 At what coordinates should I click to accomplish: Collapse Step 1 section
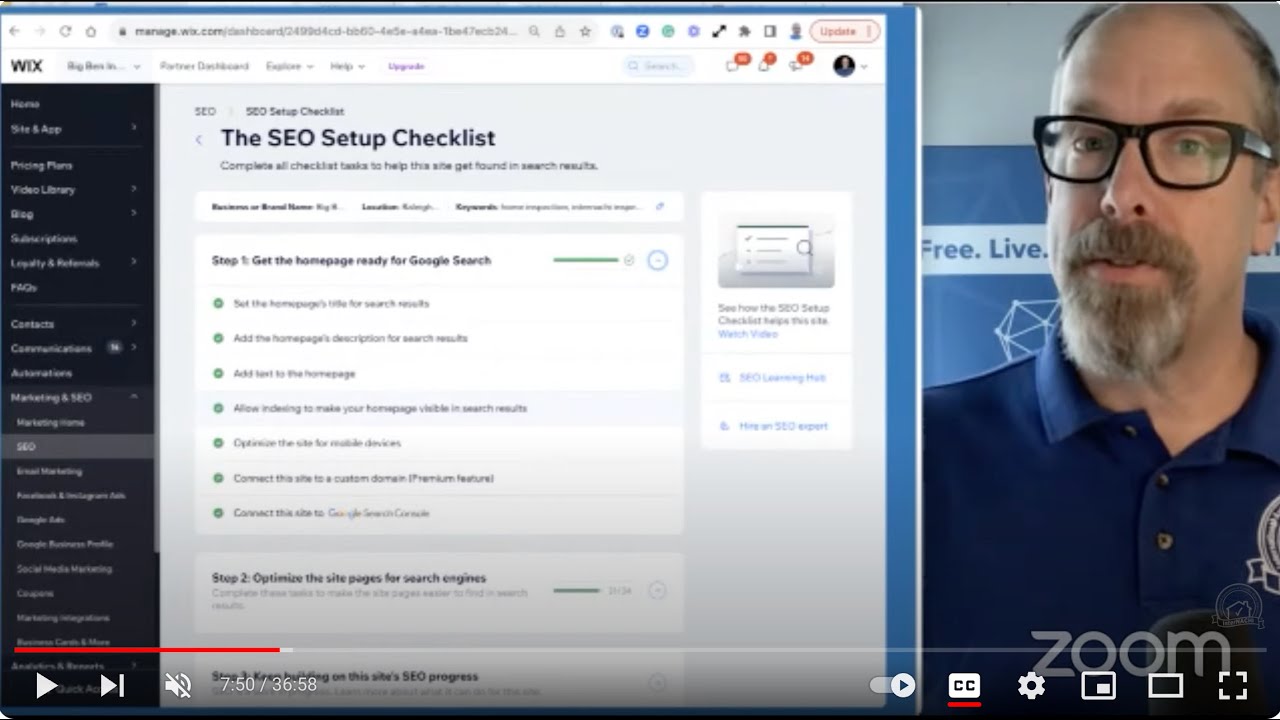(657, 260)
